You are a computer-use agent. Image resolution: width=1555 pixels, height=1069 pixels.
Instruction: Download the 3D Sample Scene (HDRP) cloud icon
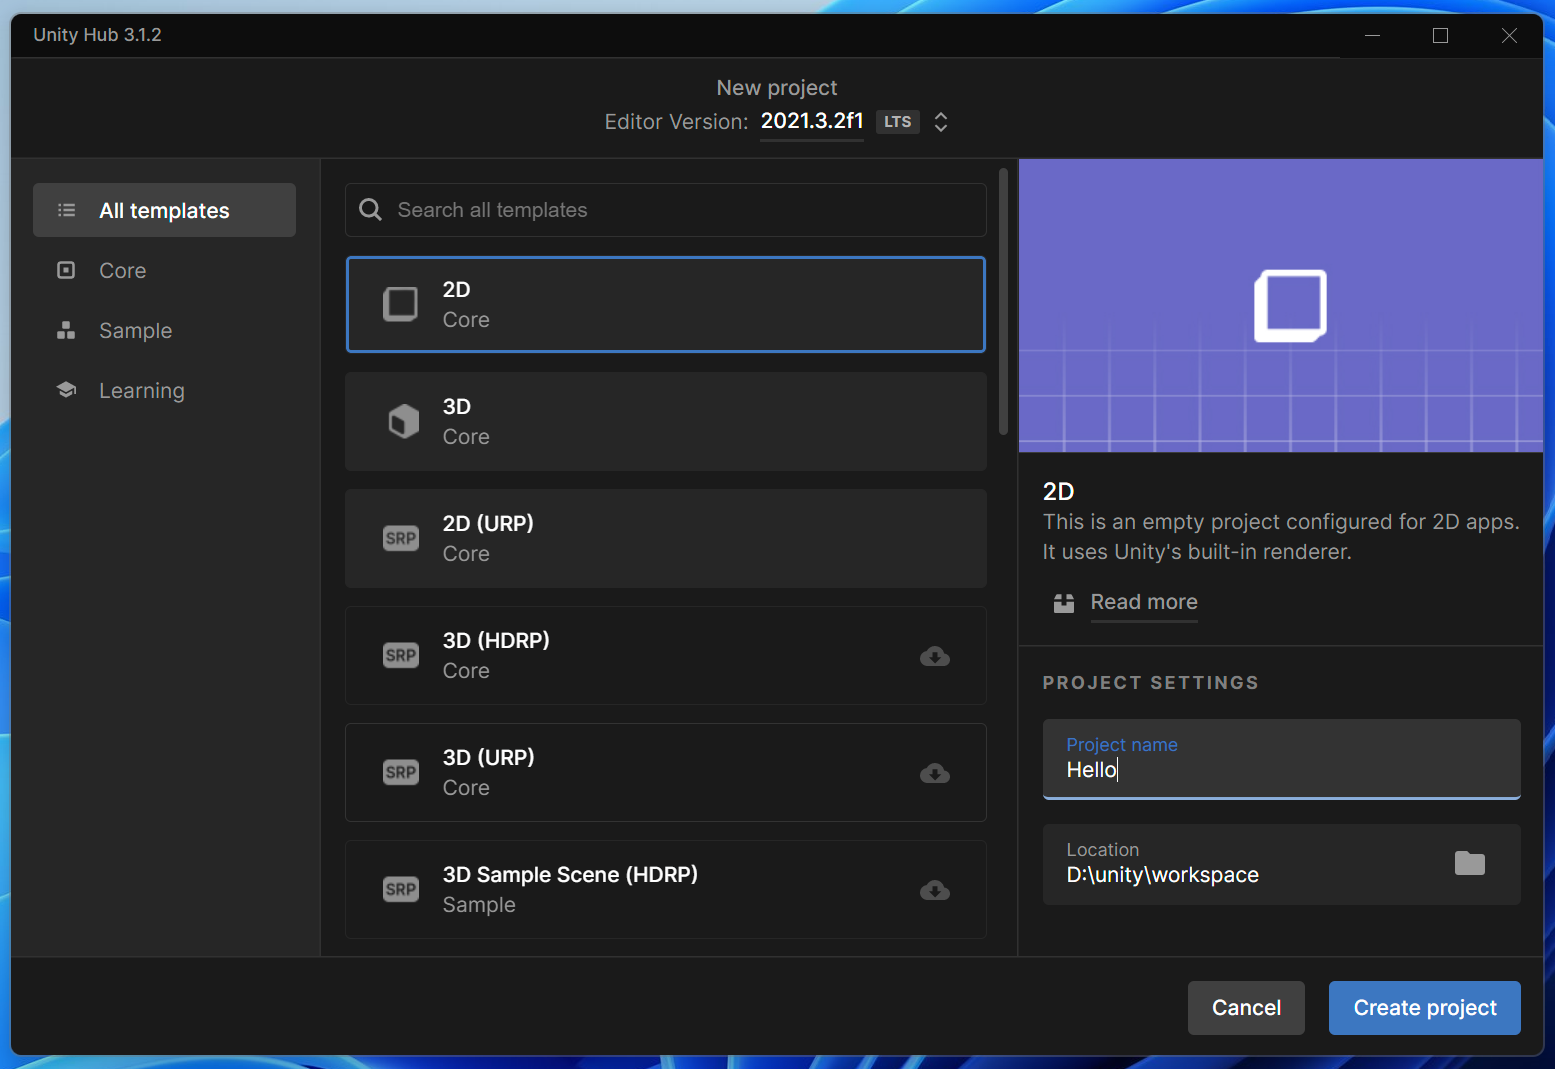(935, 890)
